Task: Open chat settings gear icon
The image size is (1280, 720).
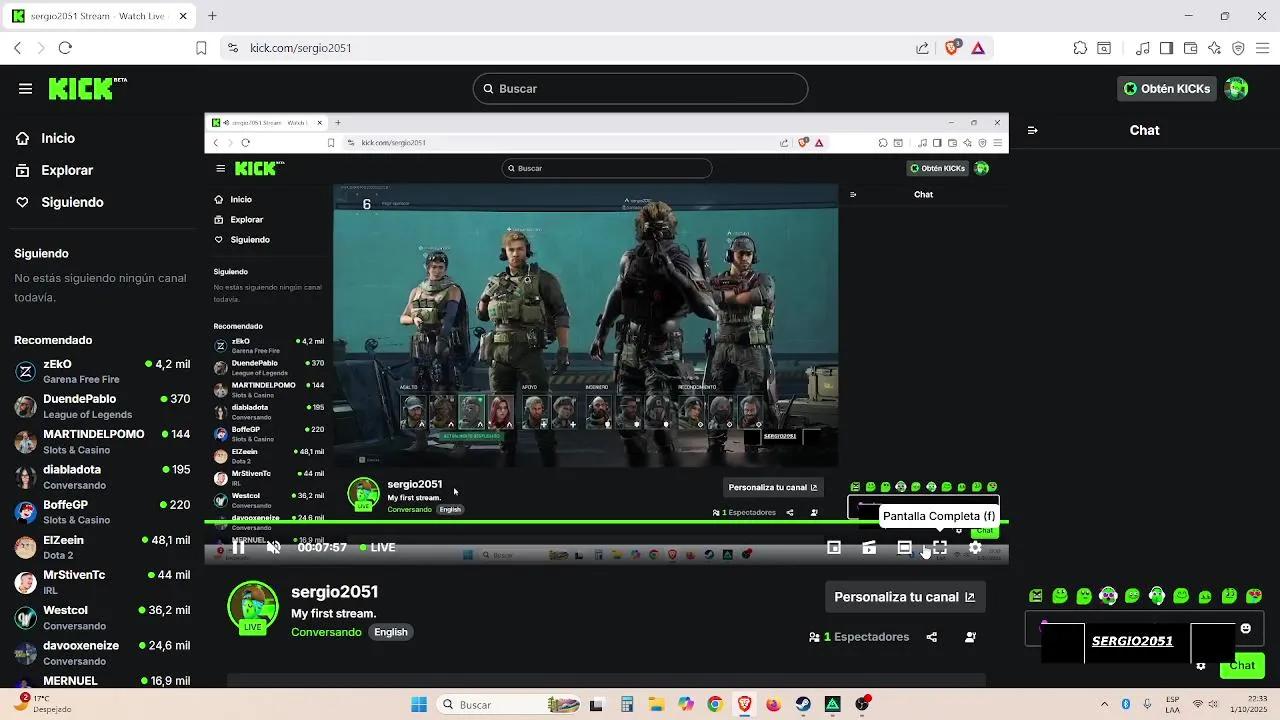Action: pyautogui.click(x=1201, y=666)
